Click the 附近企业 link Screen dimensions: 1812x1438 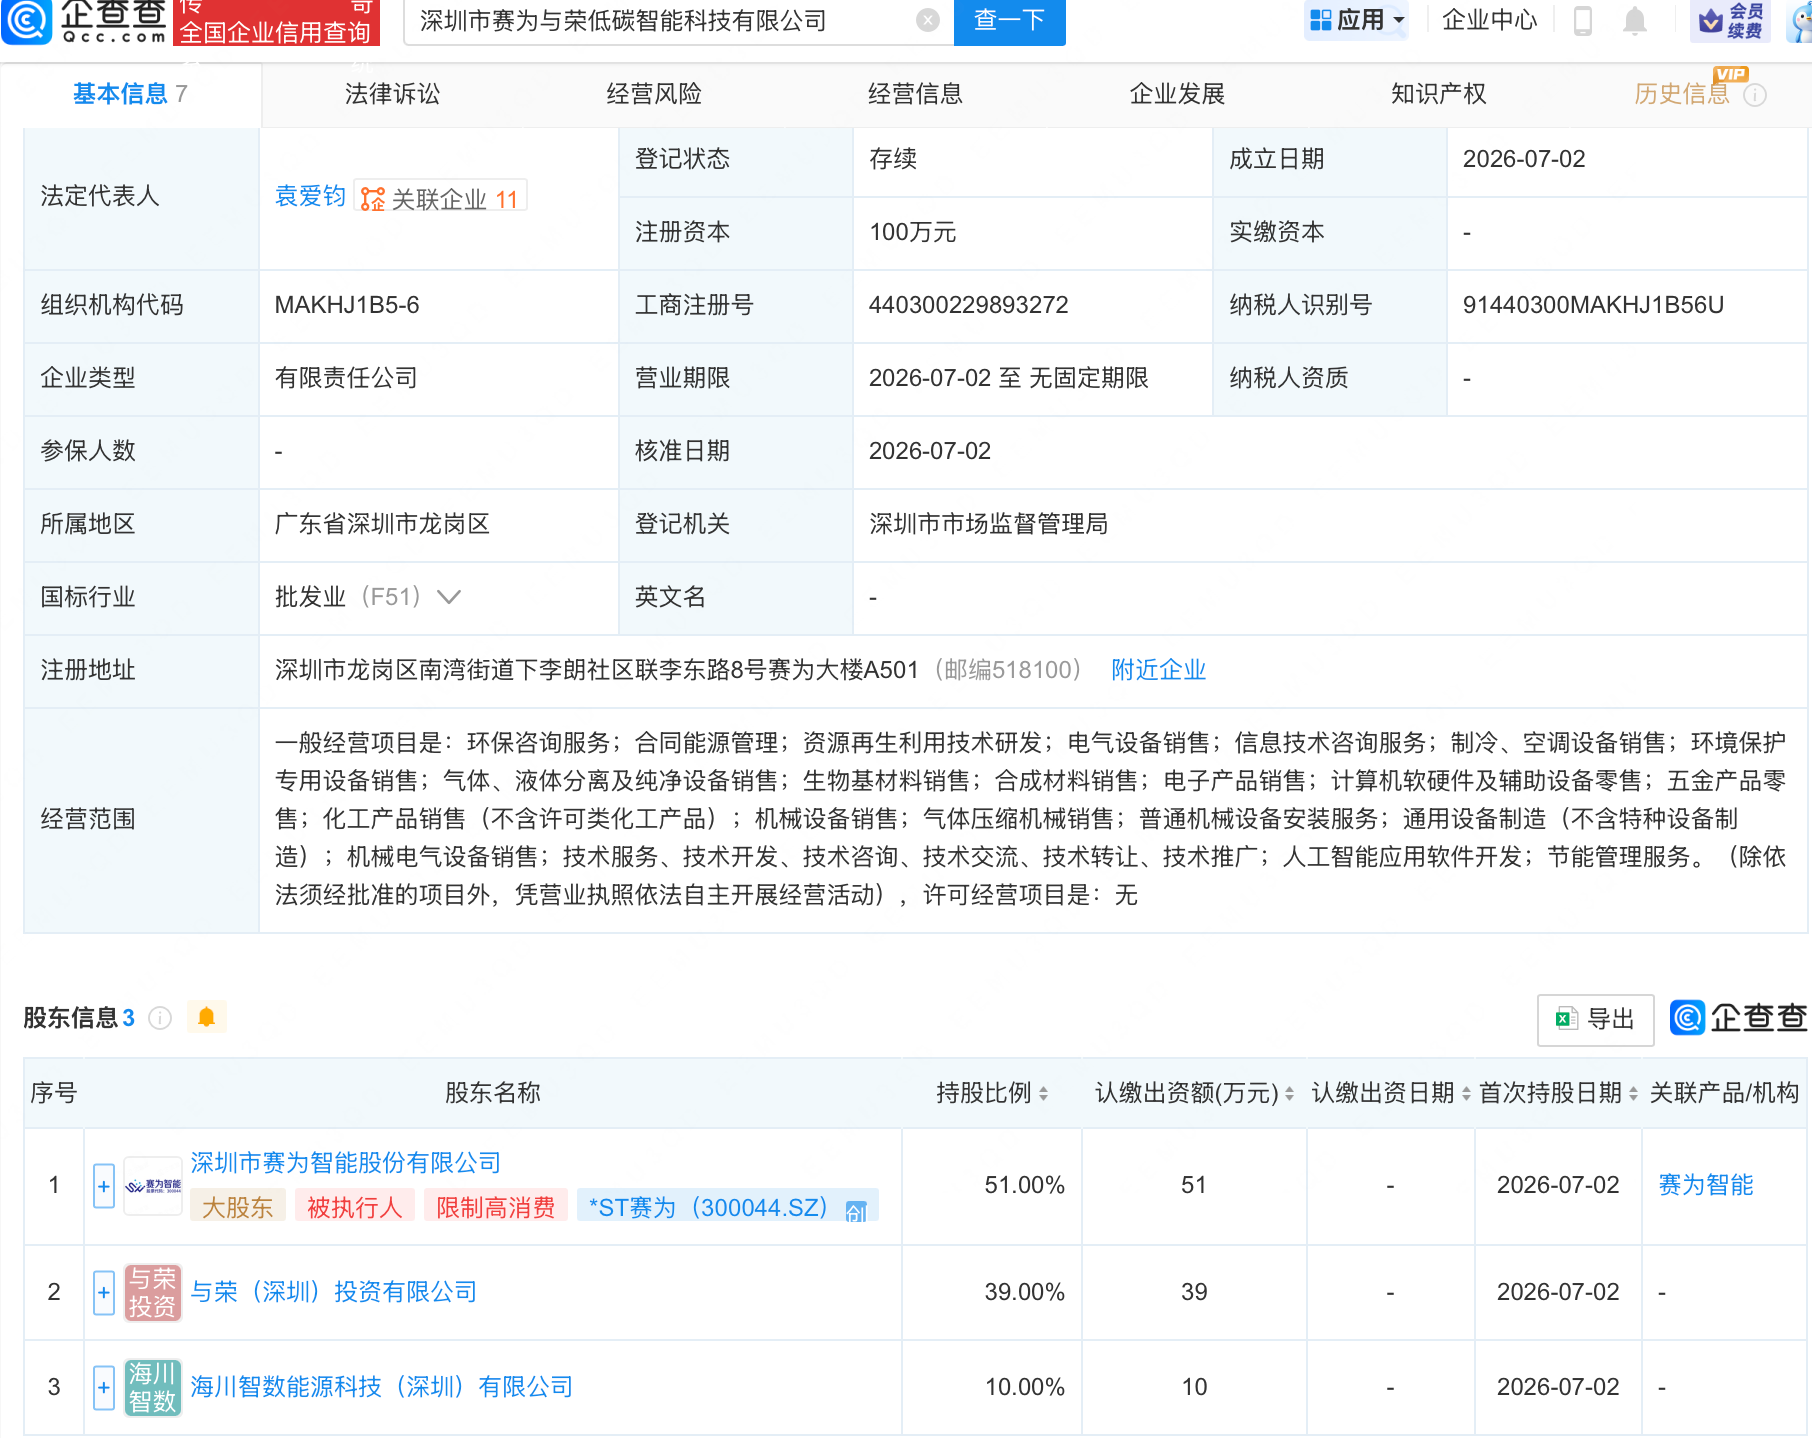click(1159, 670)
